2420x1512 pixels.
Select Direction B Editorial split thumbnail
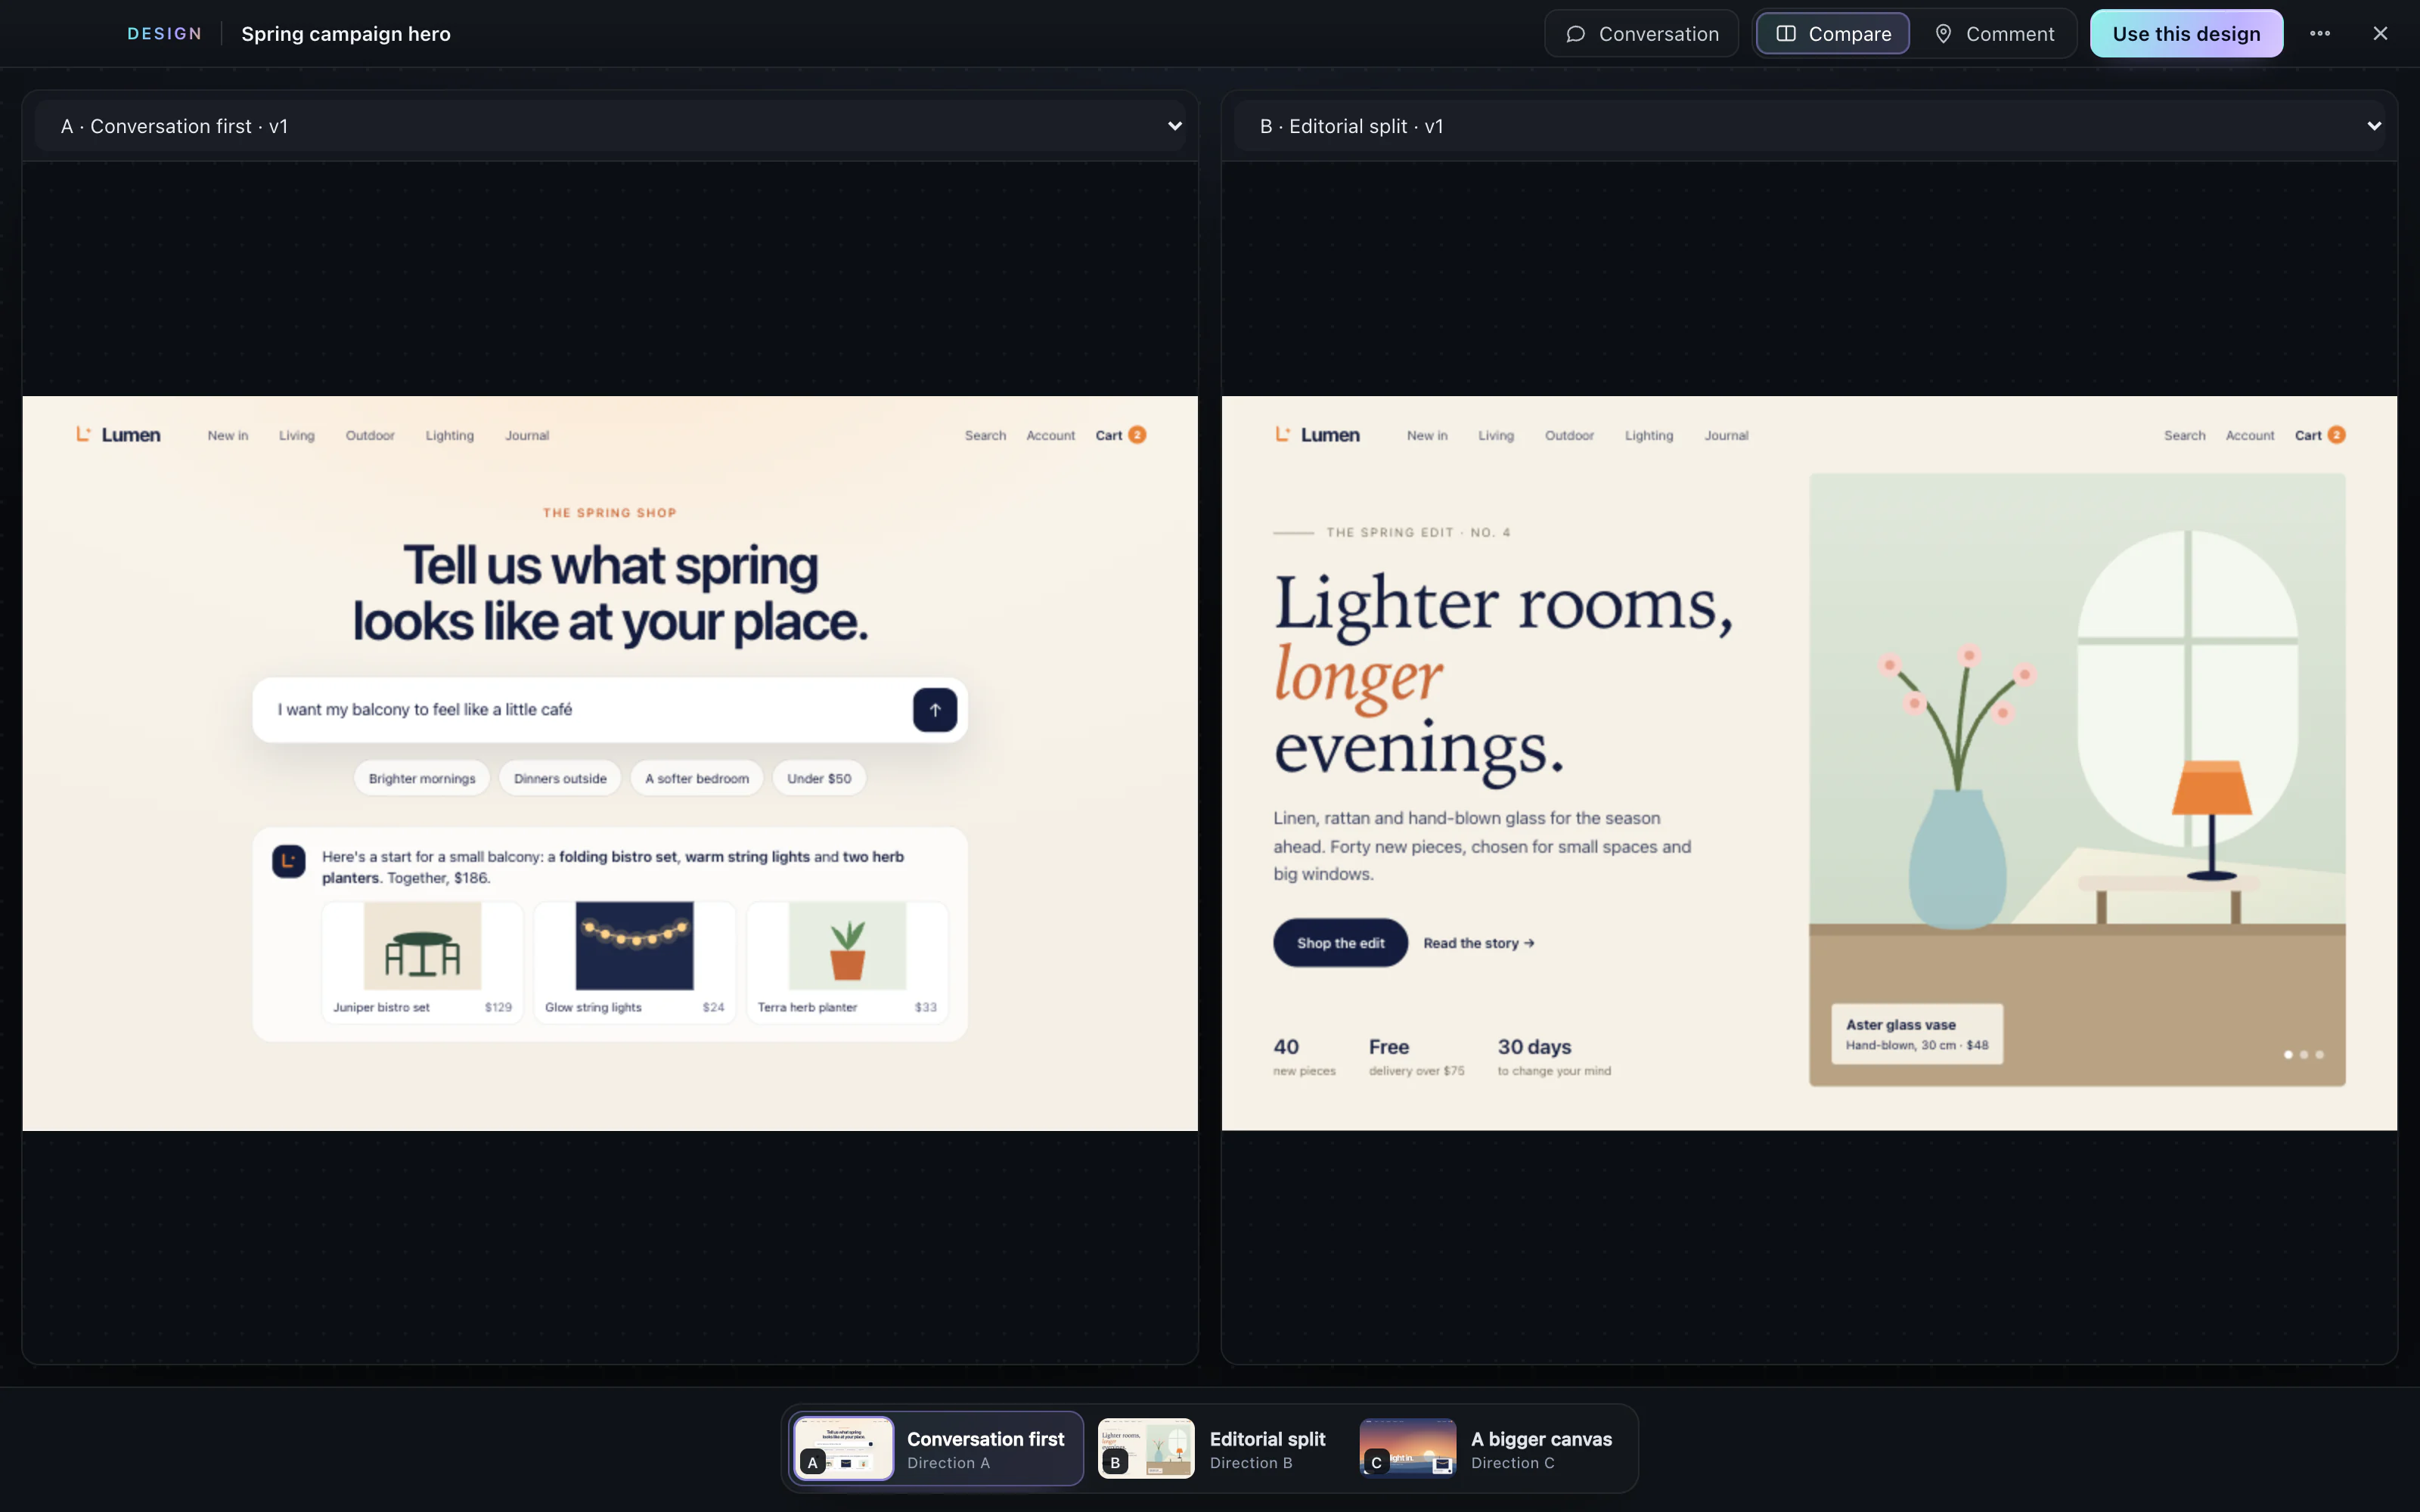coord(1214,1449)
